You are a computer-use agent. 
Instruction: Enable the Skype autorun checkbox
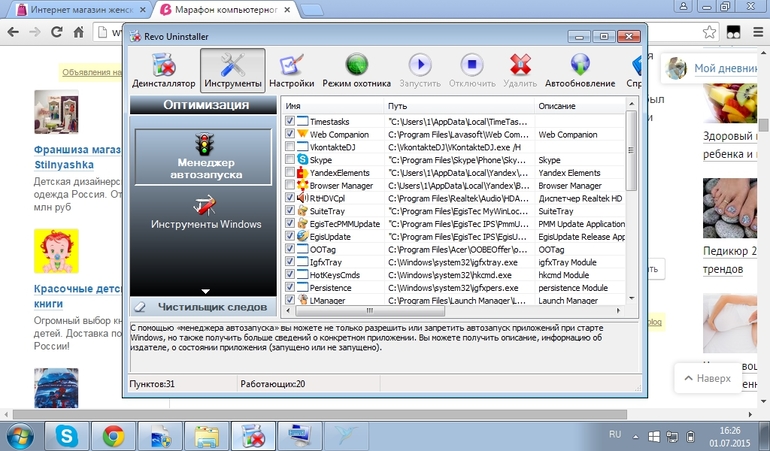tap(290, 159)
